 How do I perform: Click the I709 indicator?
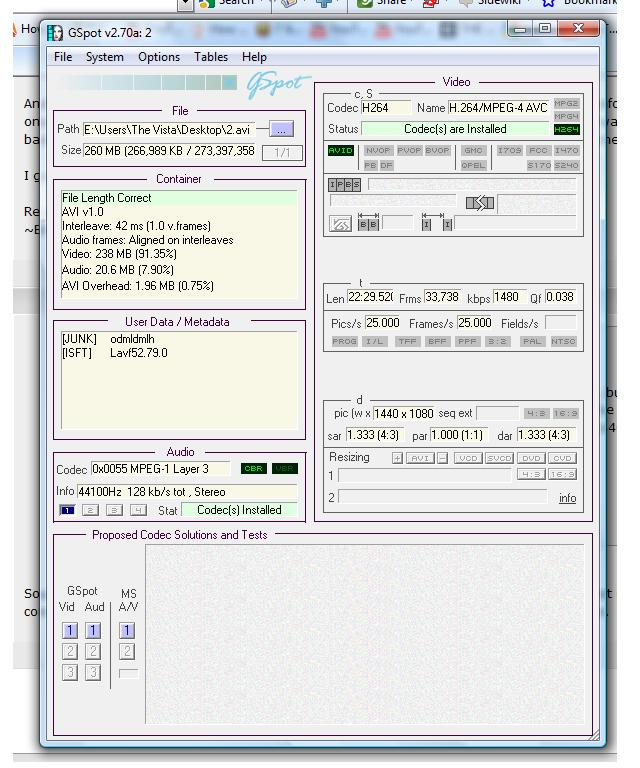(509, 150)
